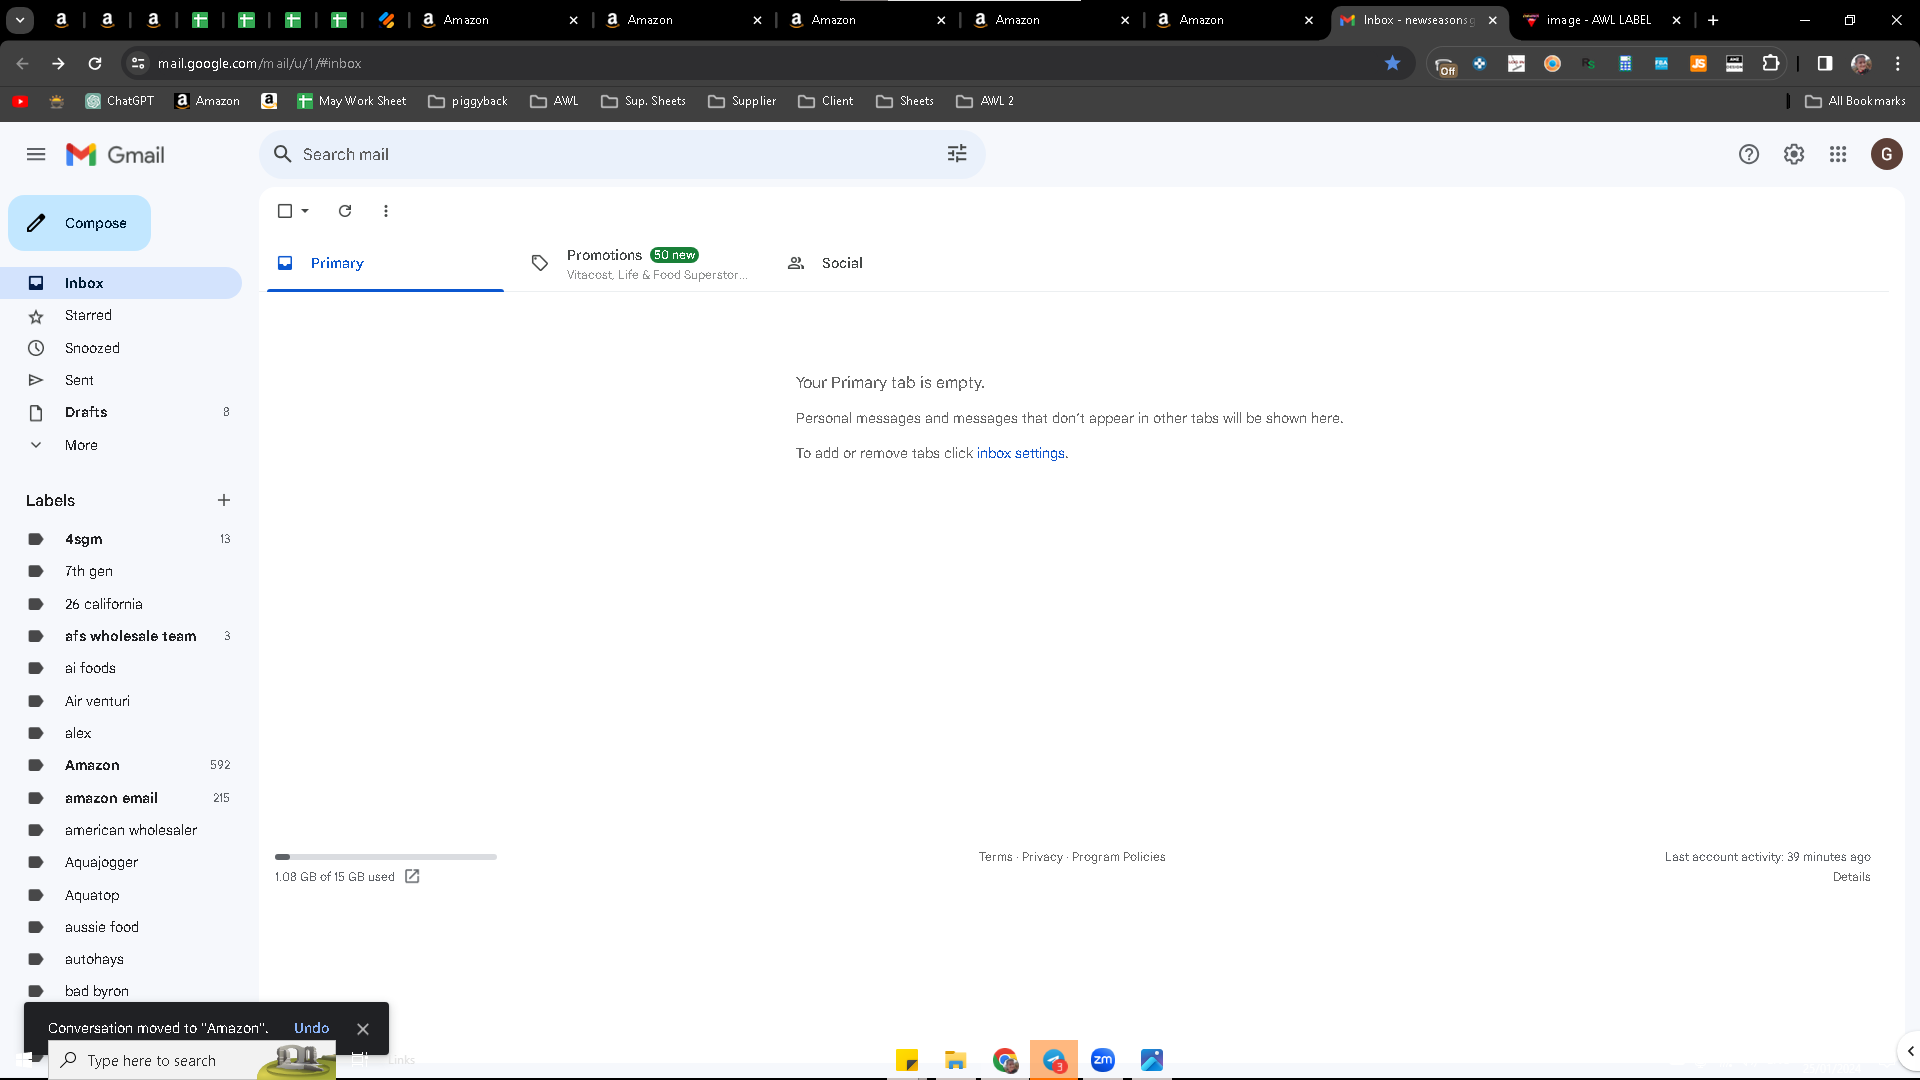Open the Program Policies link

click(x=1118, y=857)
